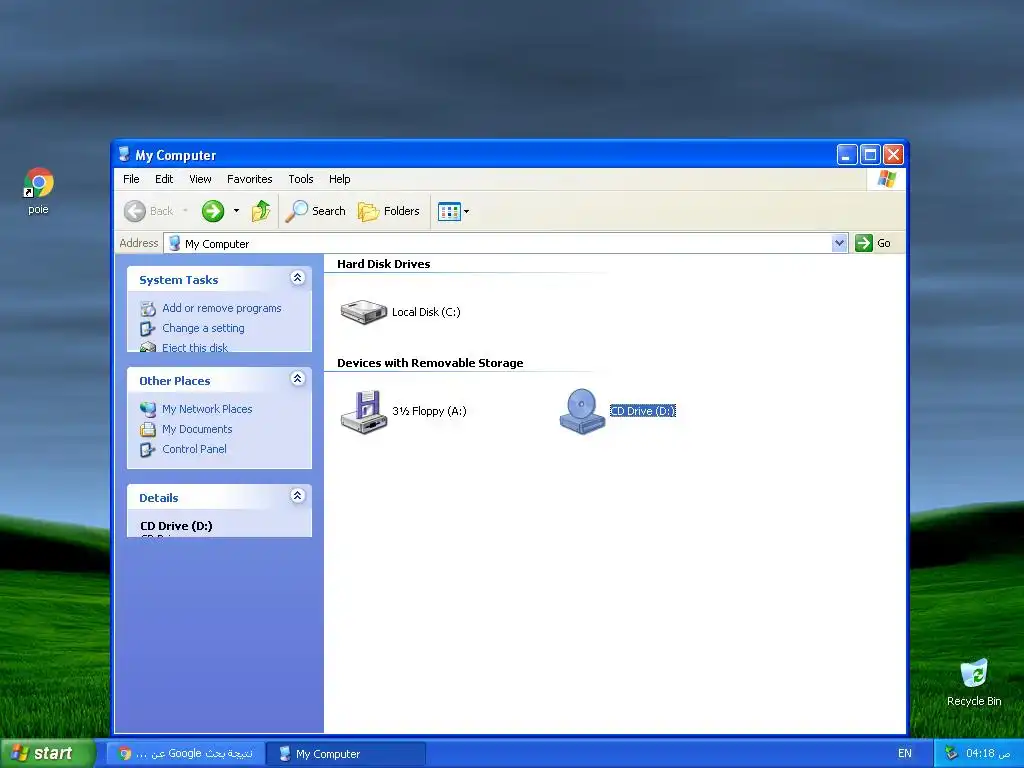1024x768 pixels.
Task: Maximize the My Computer window
Action: tap(870, 155)
